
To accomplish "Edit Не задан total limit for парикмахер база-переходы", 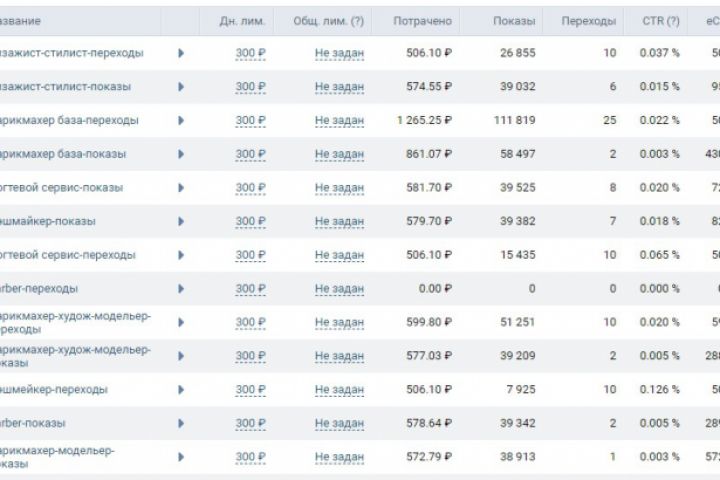I will (339, 121).
